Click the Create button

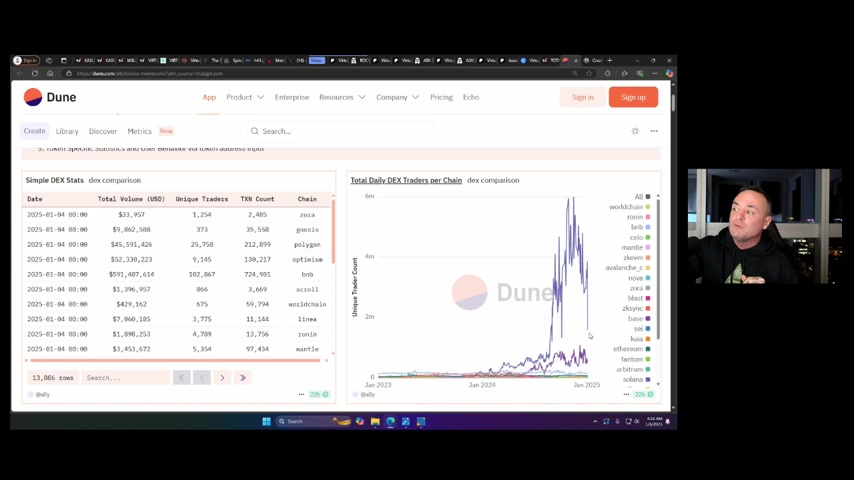pos(34,131)
